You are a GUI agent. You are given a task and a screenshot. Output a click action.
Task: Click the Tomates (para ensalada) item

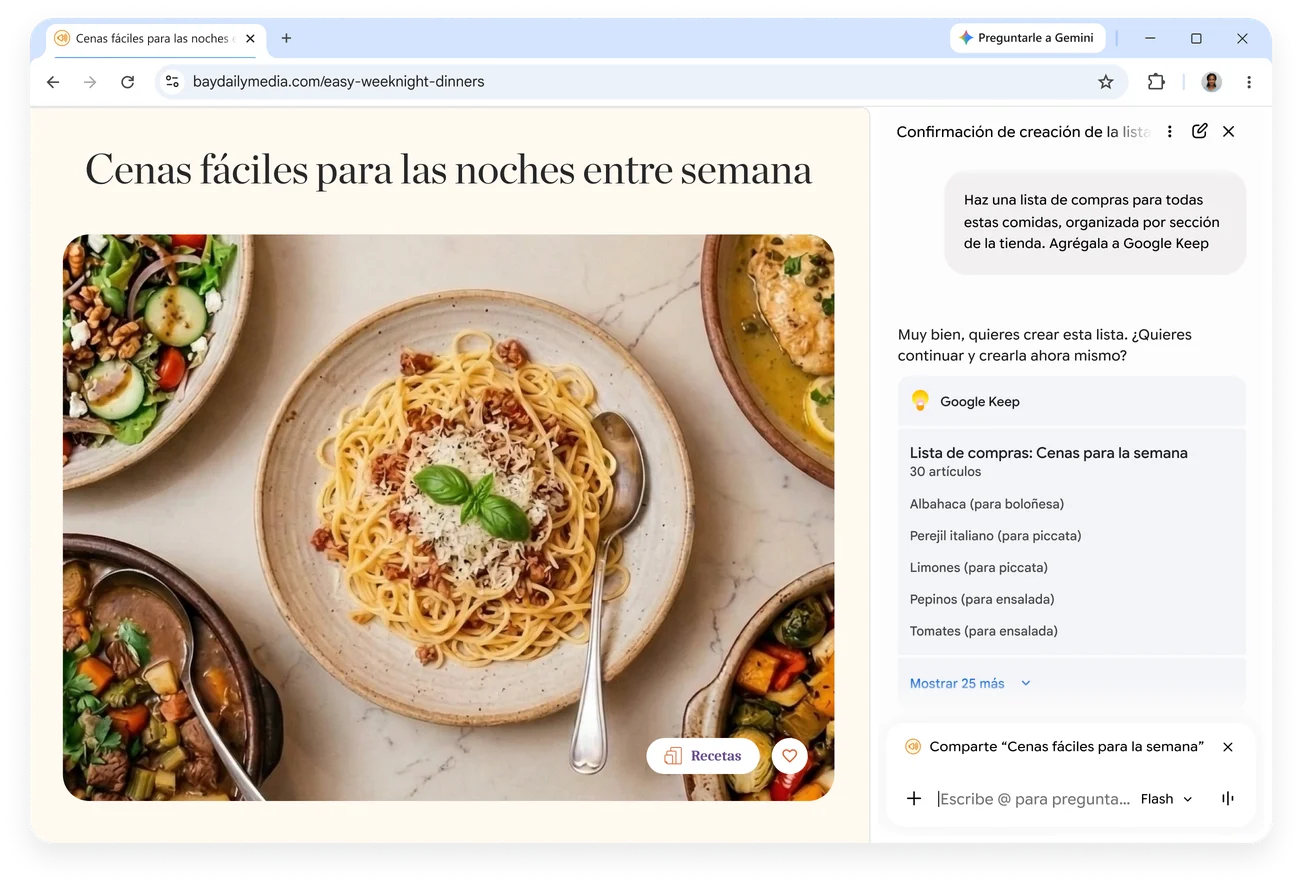click(984, 631)
